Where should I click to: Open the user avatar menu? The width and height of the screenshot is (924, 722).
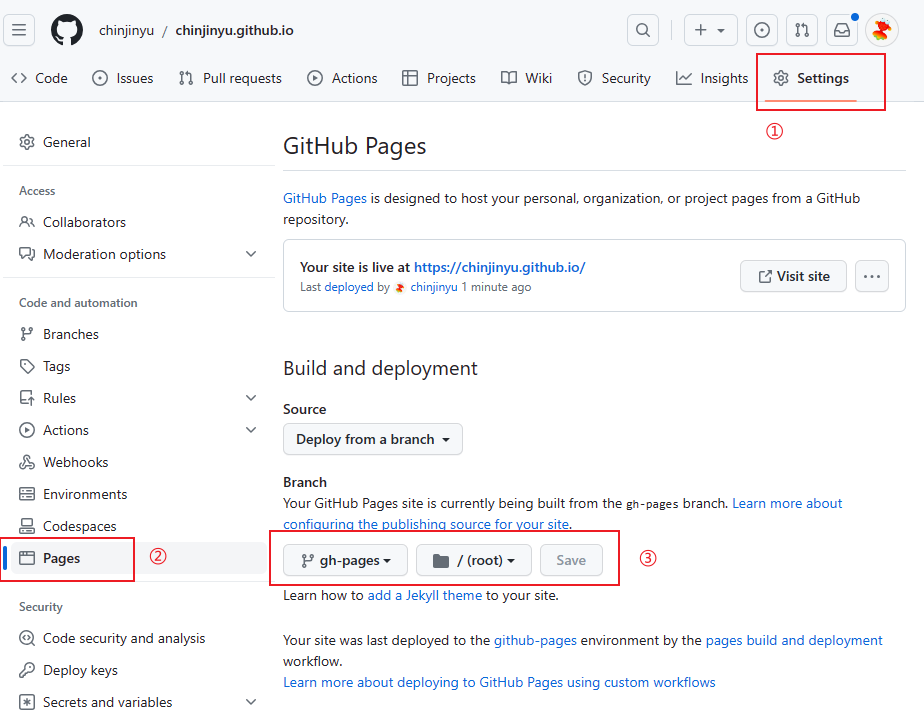click(x=882, y=29)
